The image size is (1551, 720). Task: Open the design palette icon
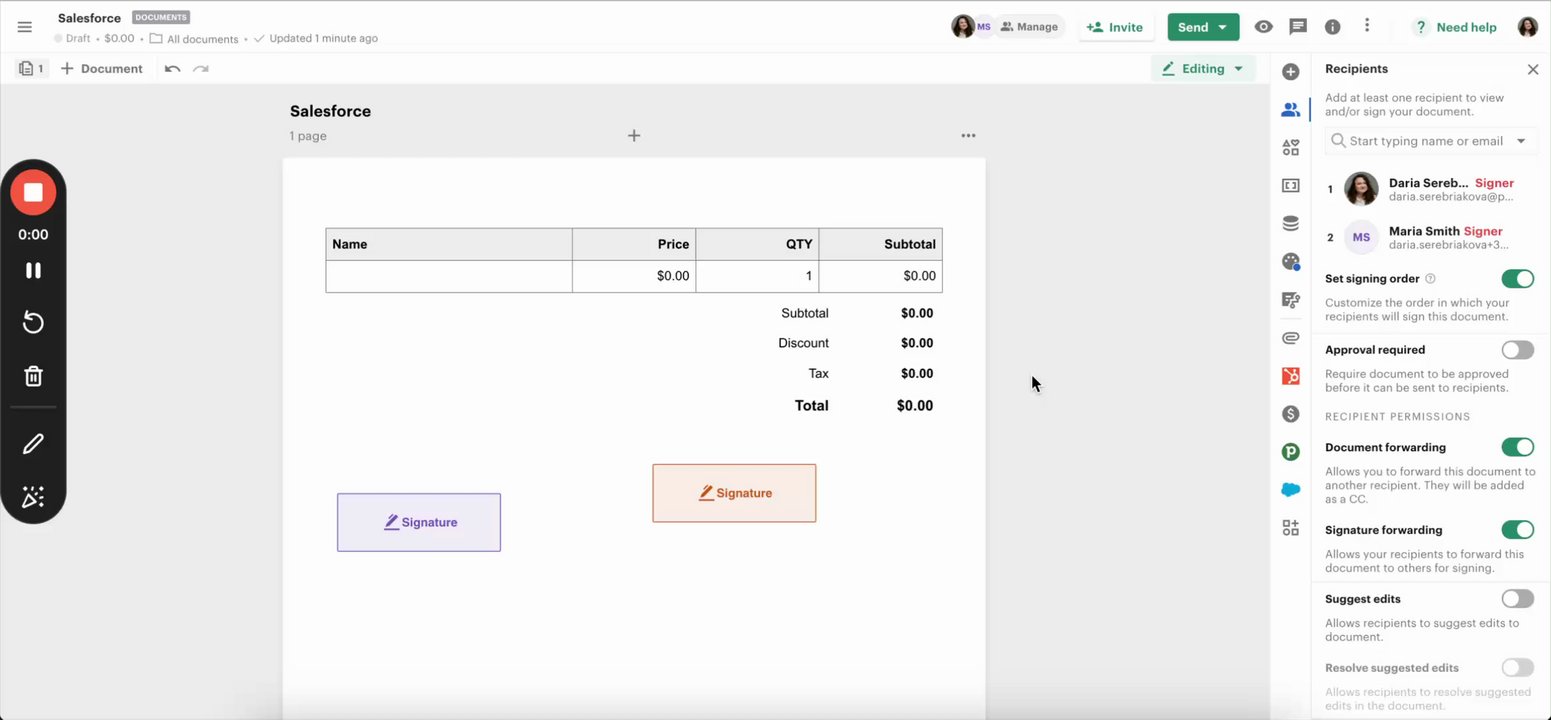pos(1291,262)
